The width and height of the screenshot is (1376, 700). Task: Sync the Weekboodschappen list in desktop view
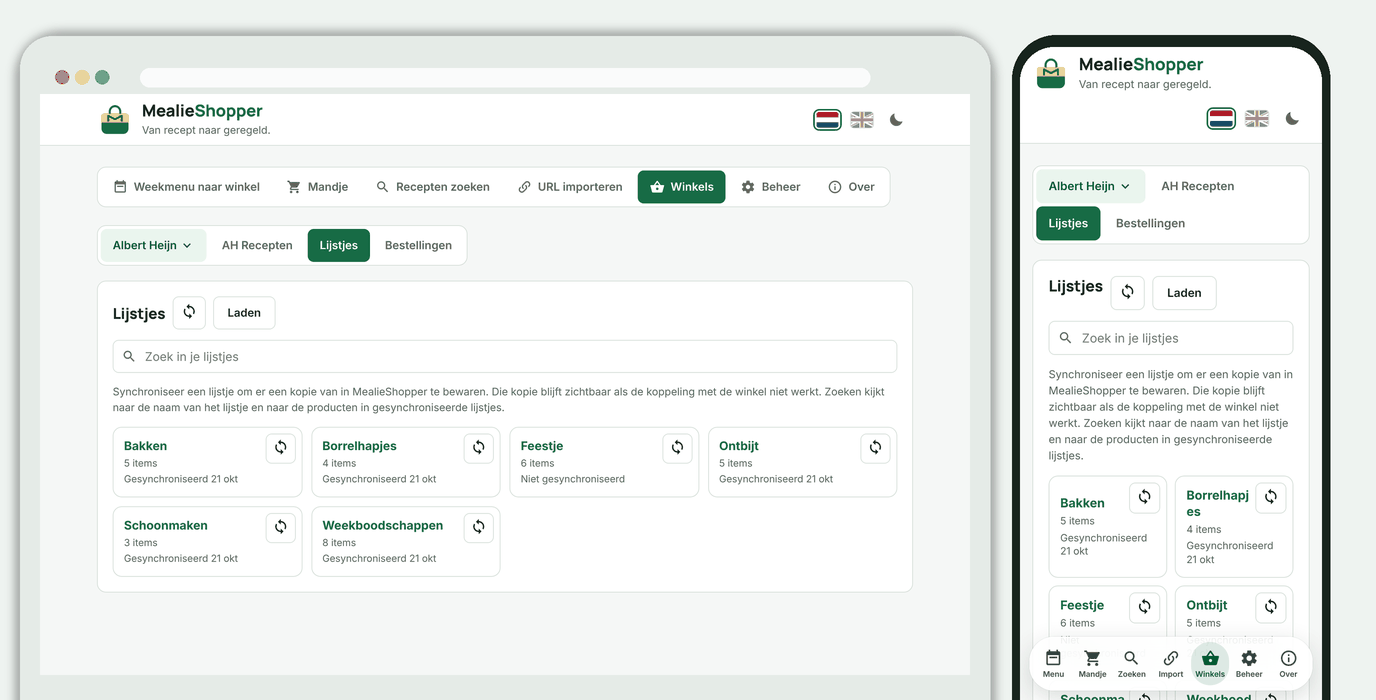(x=479, y=527)
